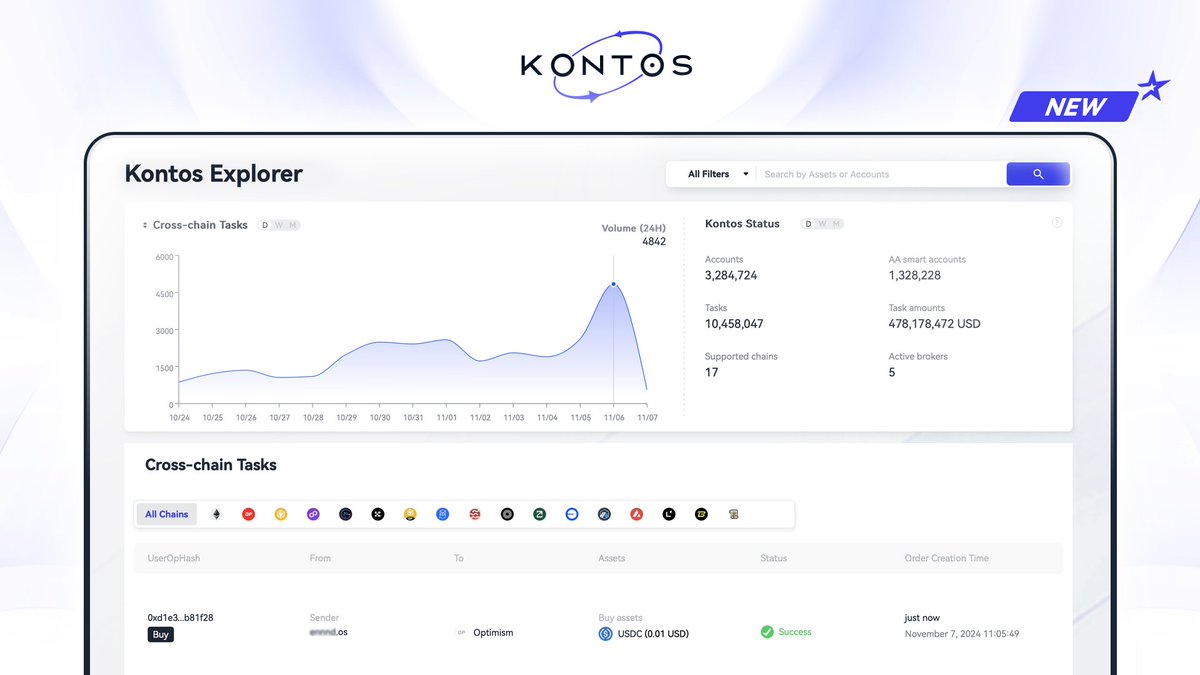Viewport: 1200px width, 675px height.
Task: Click the UserOpHash column header
Action: (x=174, y=558)
